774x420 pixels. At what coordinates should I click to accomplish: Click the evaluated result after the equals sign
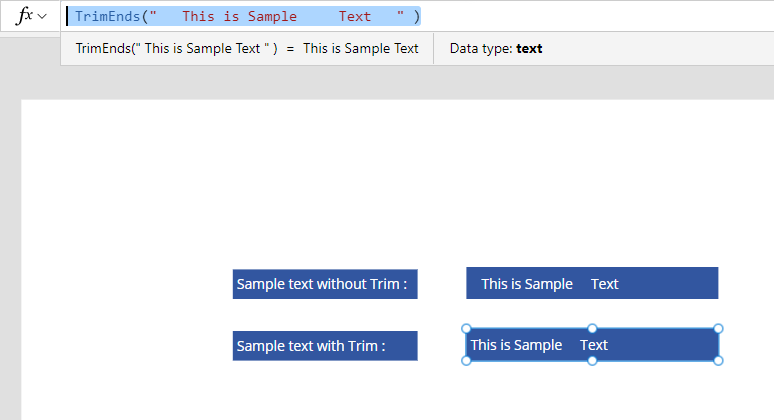(x=360, y=48)
